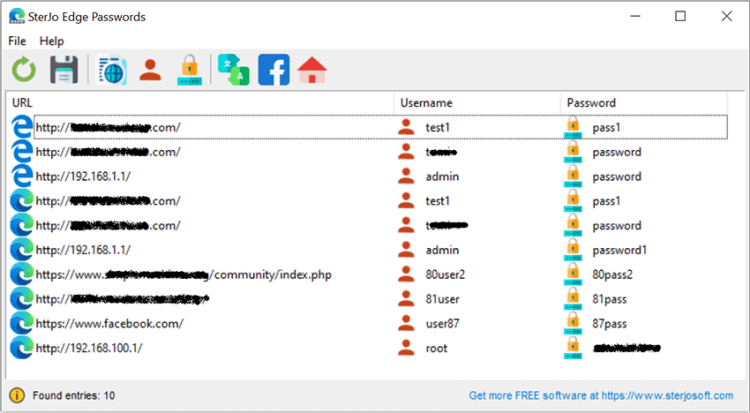This screenshot has width=750, height=413.
Task: Click the Edge icon beside community/index.php URL
Action: click(22, 274)
